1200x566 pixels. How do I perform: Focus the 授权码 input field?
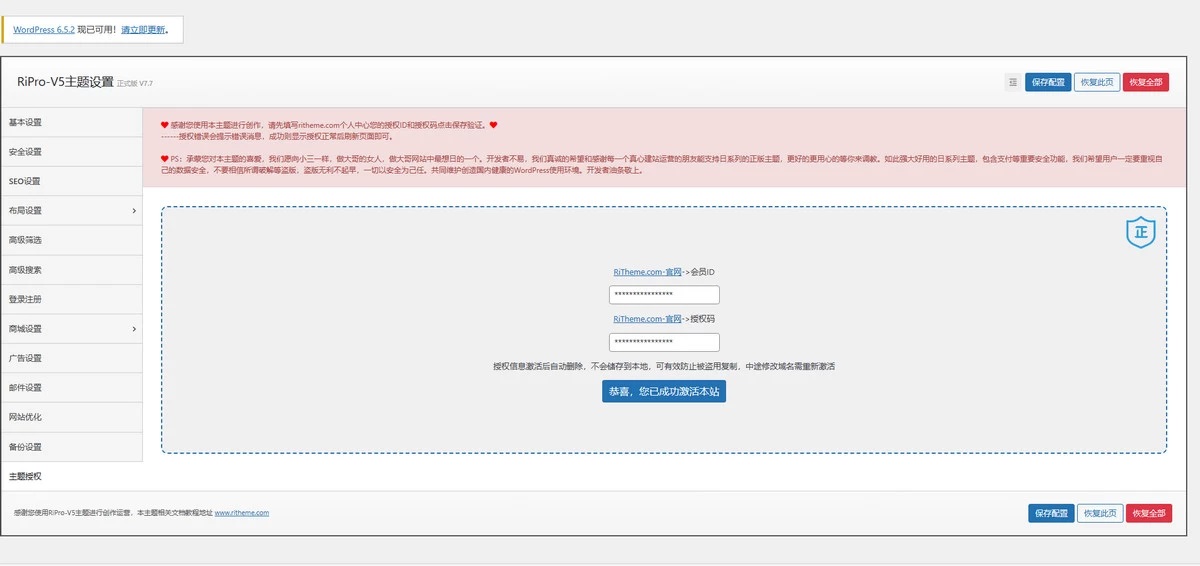click(664, 342)
